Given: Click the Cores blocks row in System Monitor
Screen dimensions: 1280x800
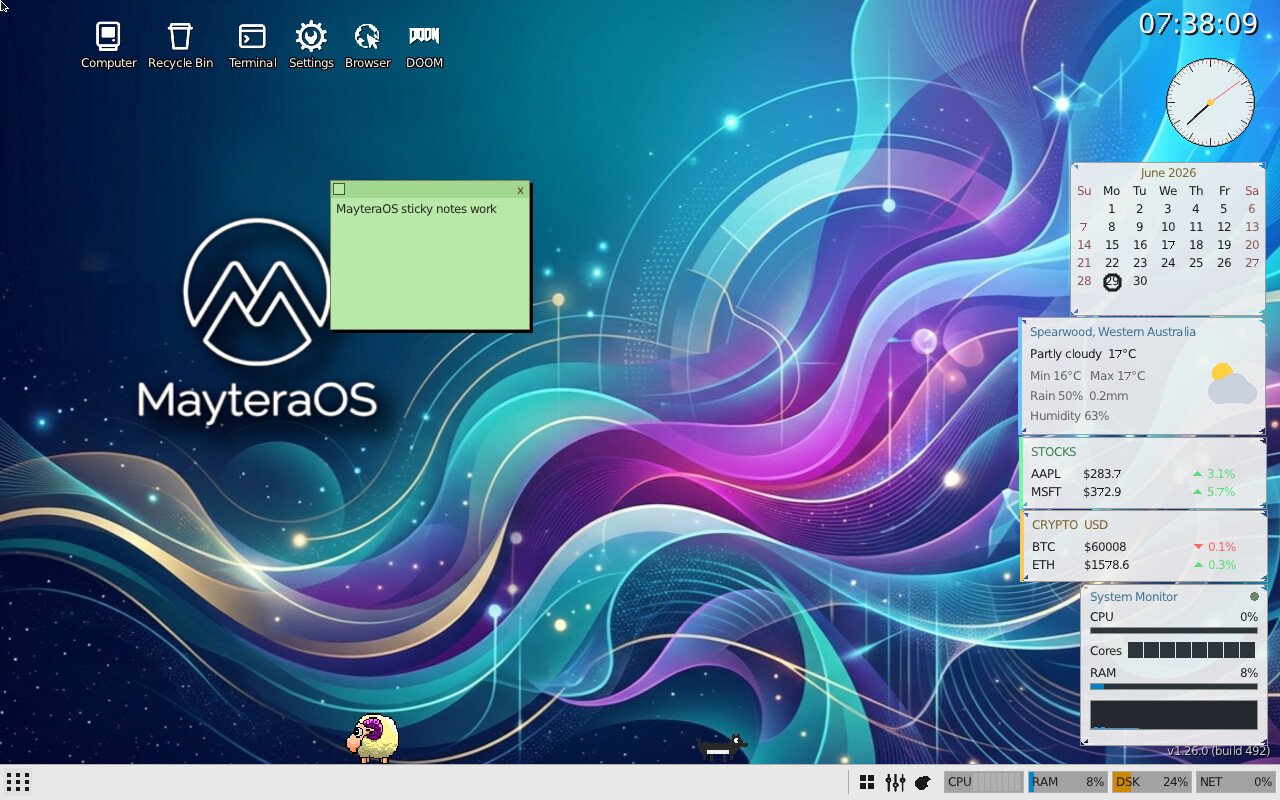Looking at the screenshot, I should (1191, 651).
